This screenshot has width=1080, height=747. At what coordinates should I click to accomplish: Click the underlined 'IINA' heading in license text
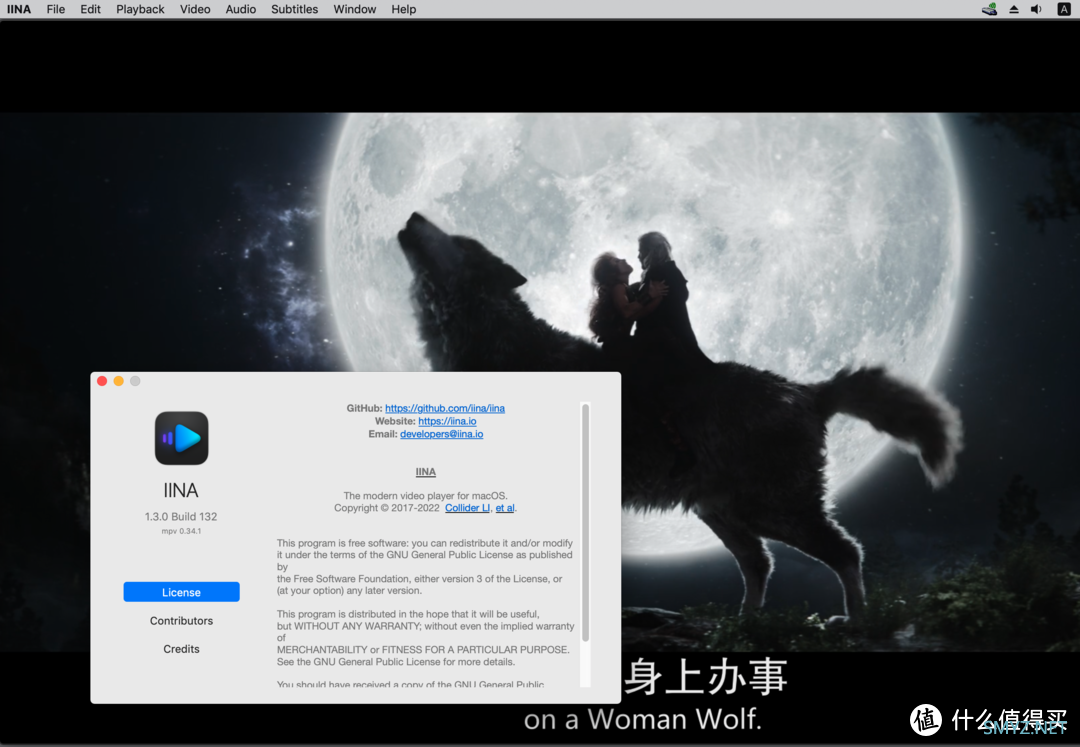[x=426, y=472]
